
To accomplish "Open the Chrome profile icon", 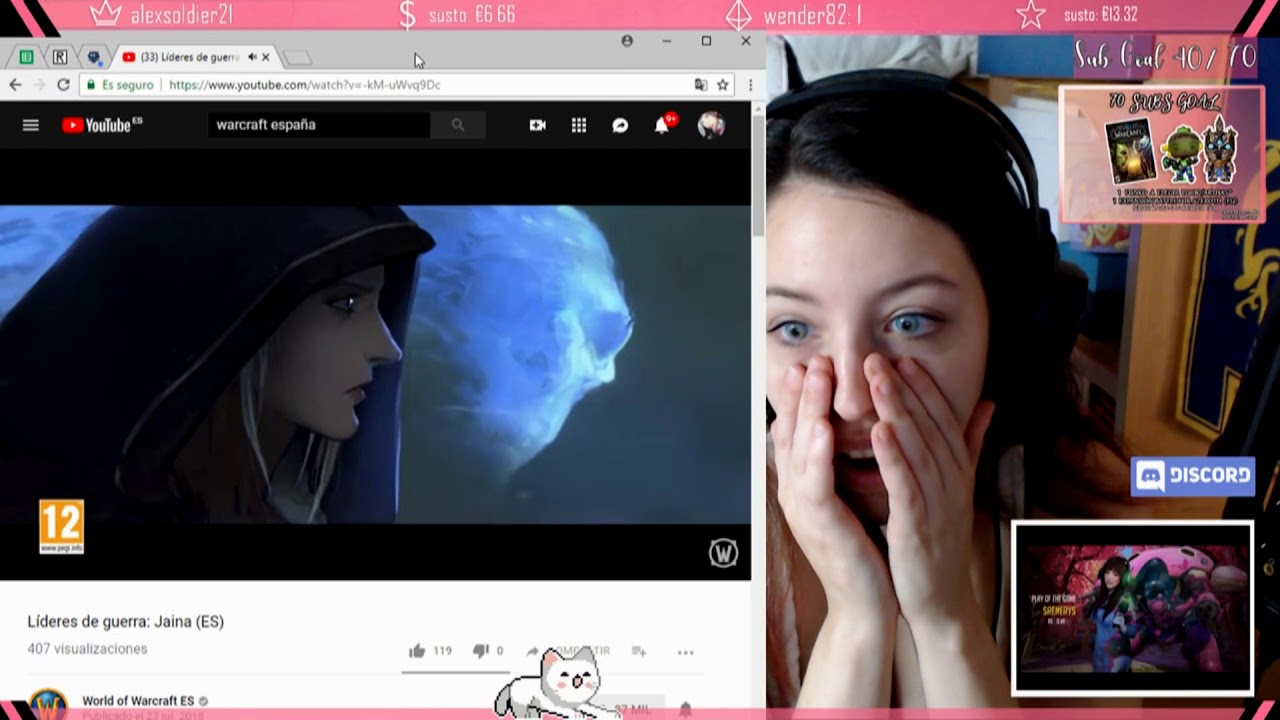I will [x=627, y=41].
